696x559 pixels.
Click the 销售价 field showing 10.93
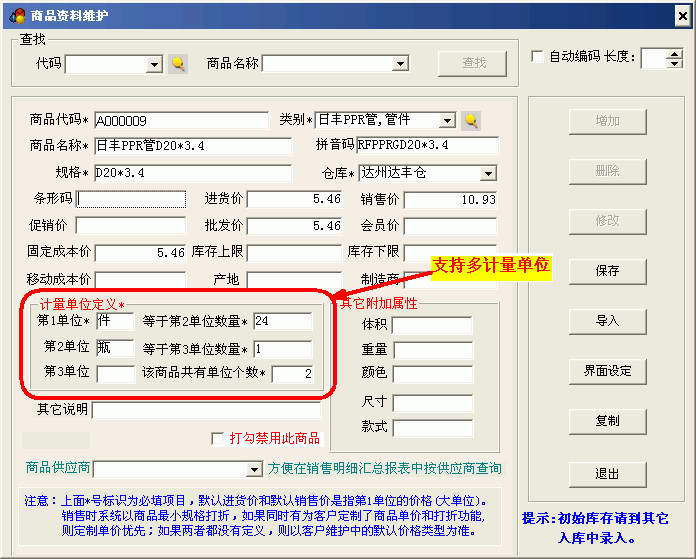pyautogui.click(x=450, y=200)
